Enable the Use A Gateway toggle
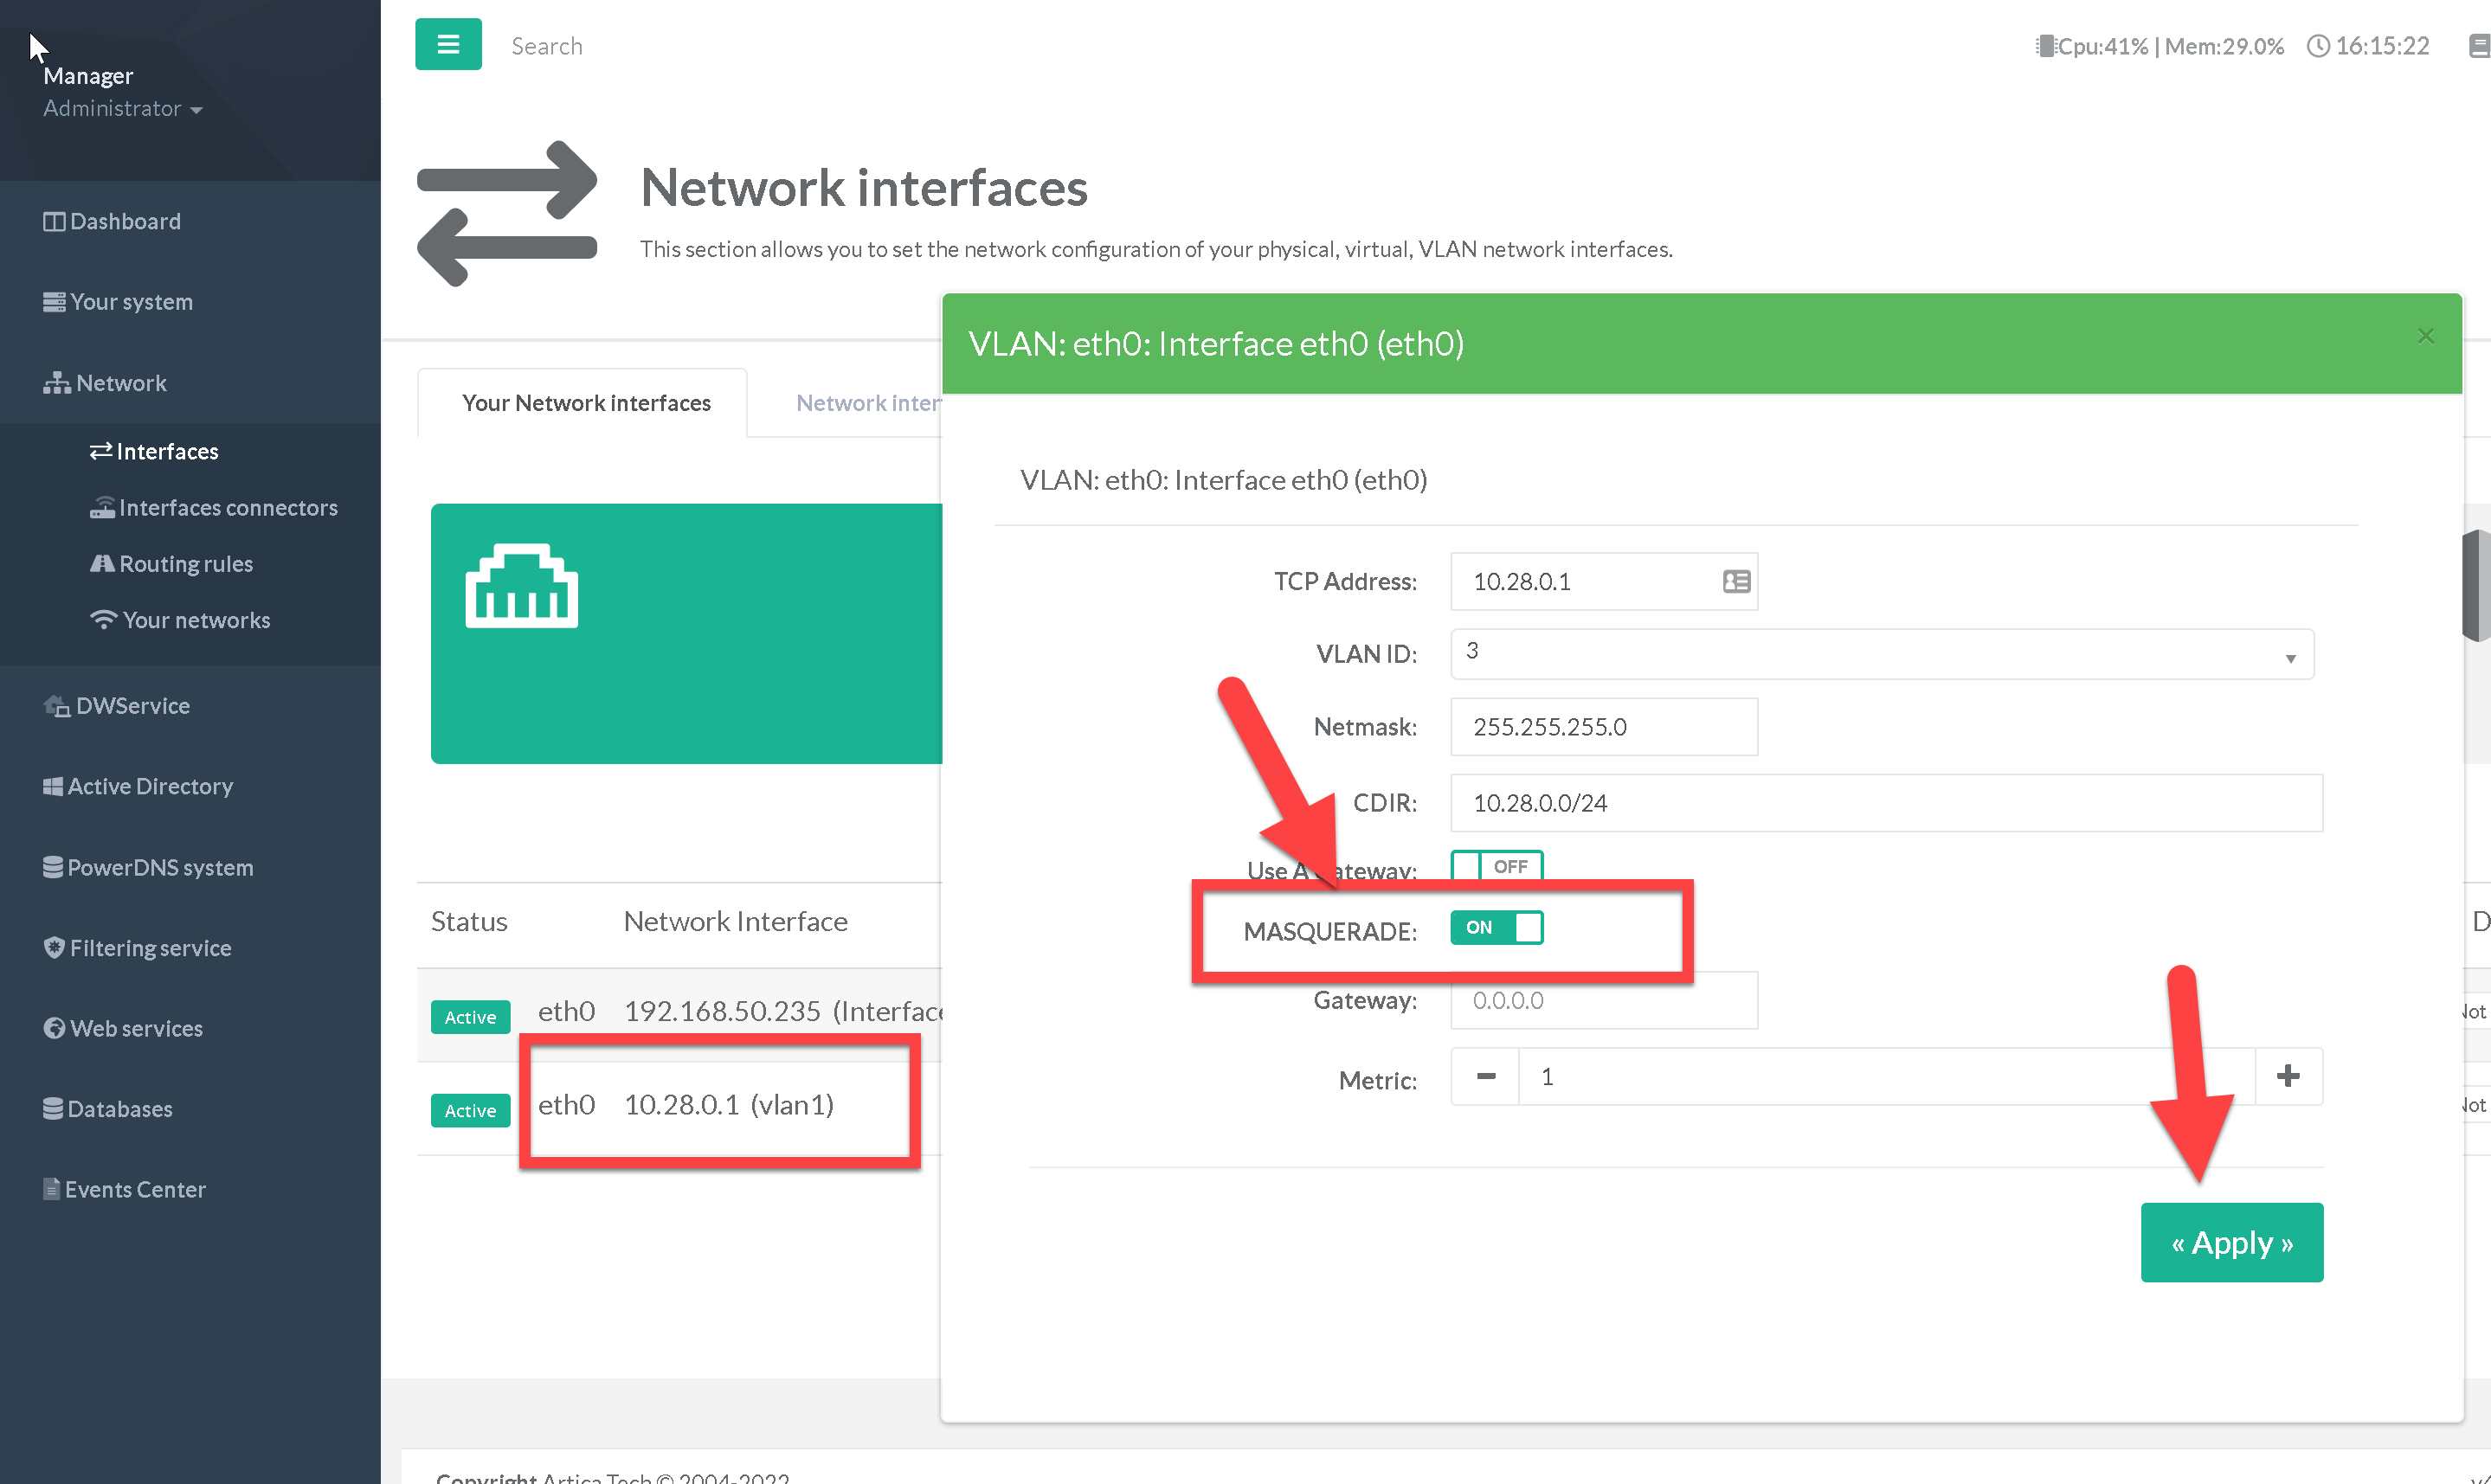The width and height of the screenshot is (2491, 1484). click(x=1496, y=867)
